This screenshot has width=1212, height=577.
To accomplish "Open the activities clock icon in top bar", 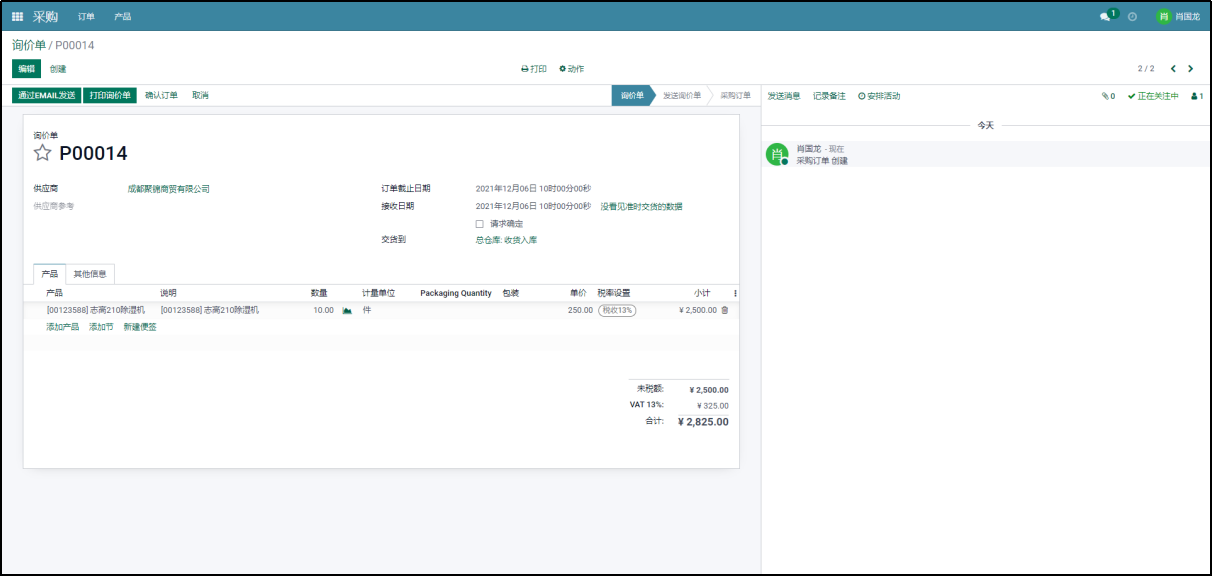I will 1132,17.
